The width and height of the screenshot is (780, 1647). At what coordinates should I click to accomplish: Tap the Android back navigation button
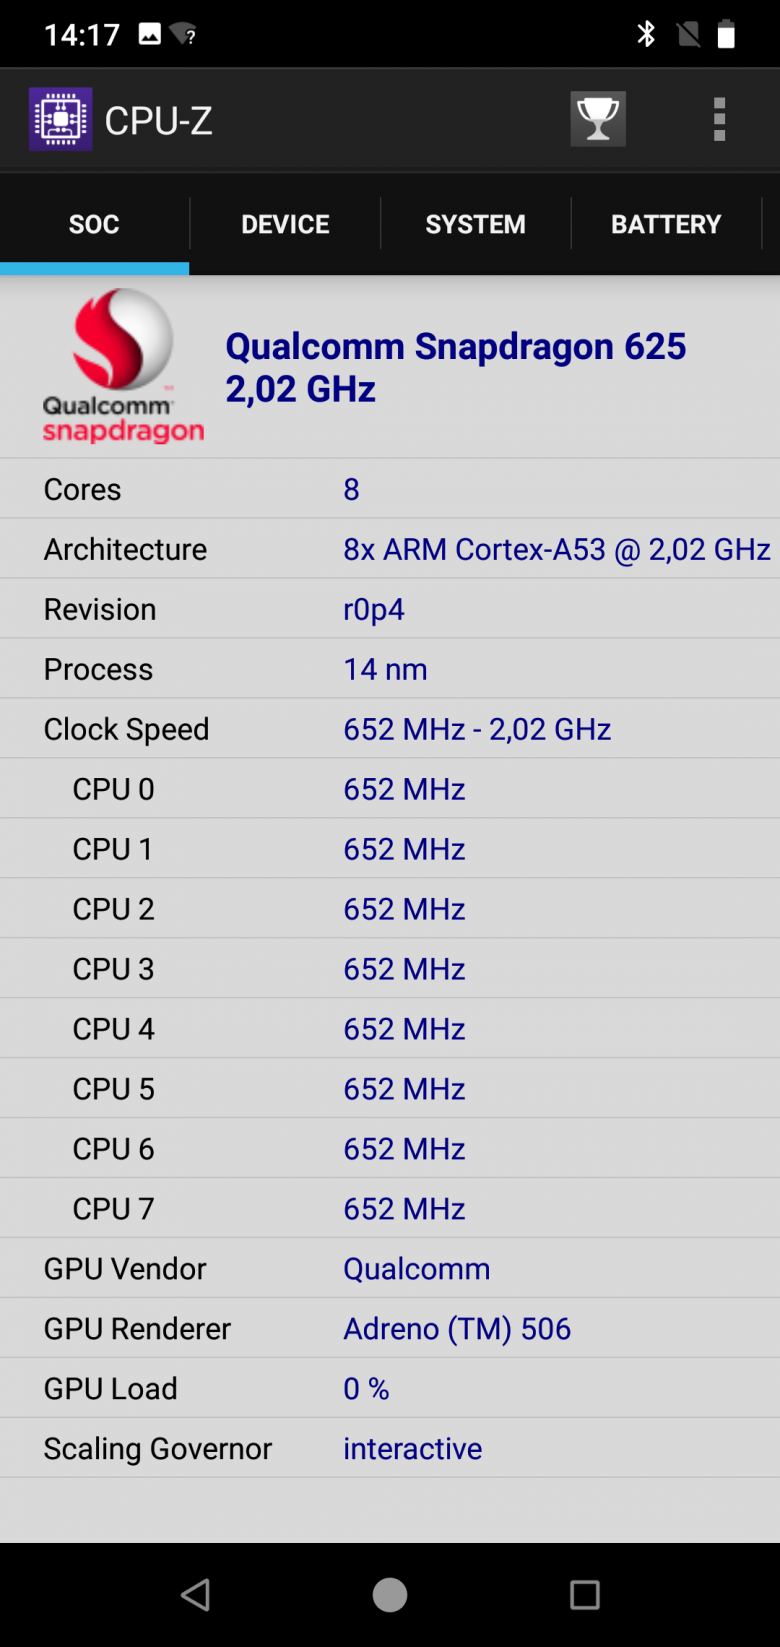point(195,1594)
